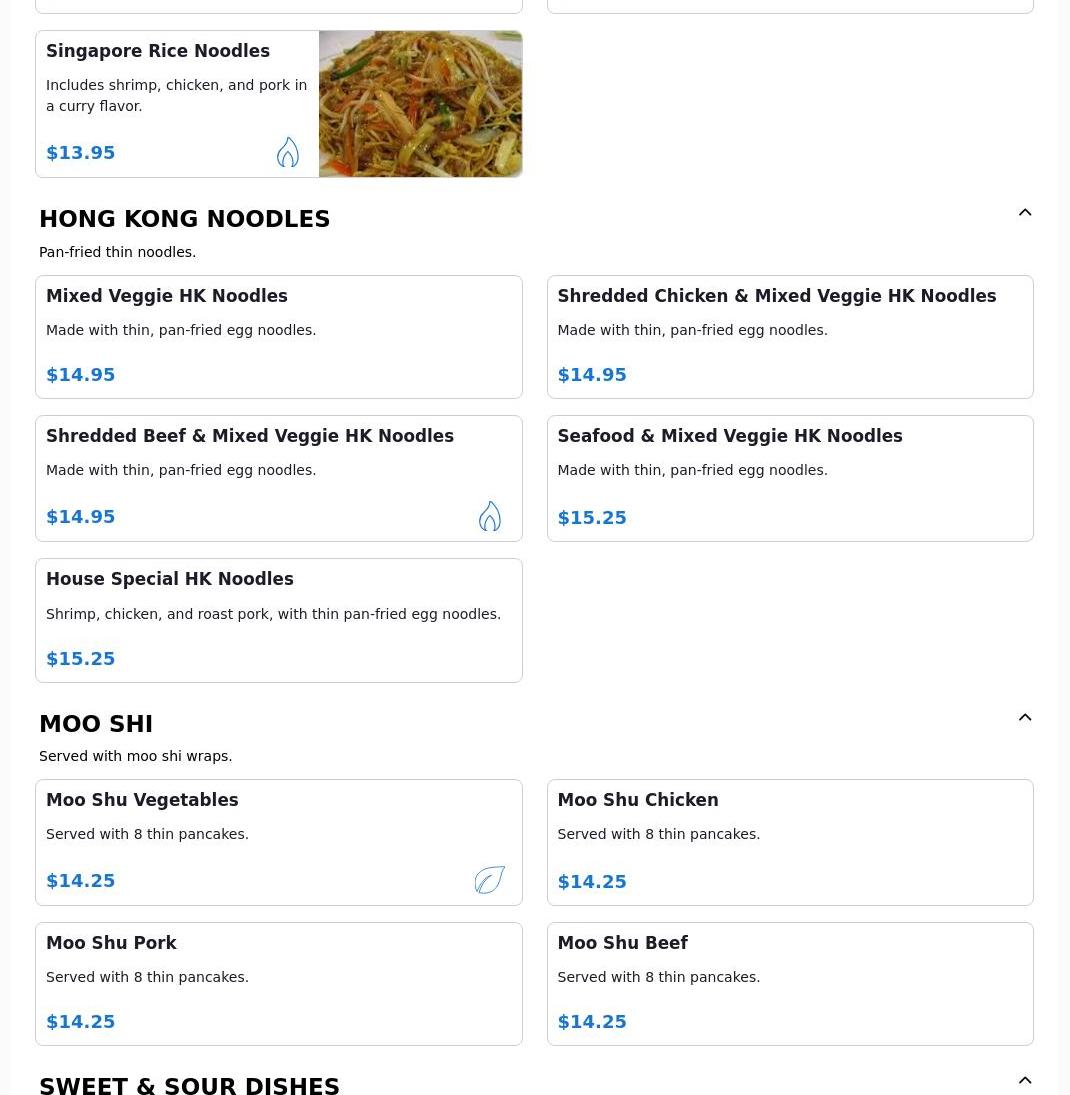Open the Singapore Rice Noodles photo
The height and width of the screenshot is (1095, 1070).
pyautogui.click(x=420, y=104)
